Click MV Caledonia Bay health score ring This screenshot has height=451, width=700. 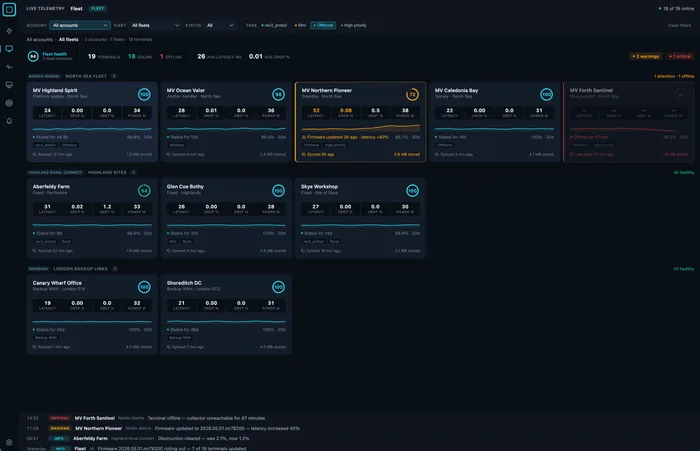pos(546,95)
